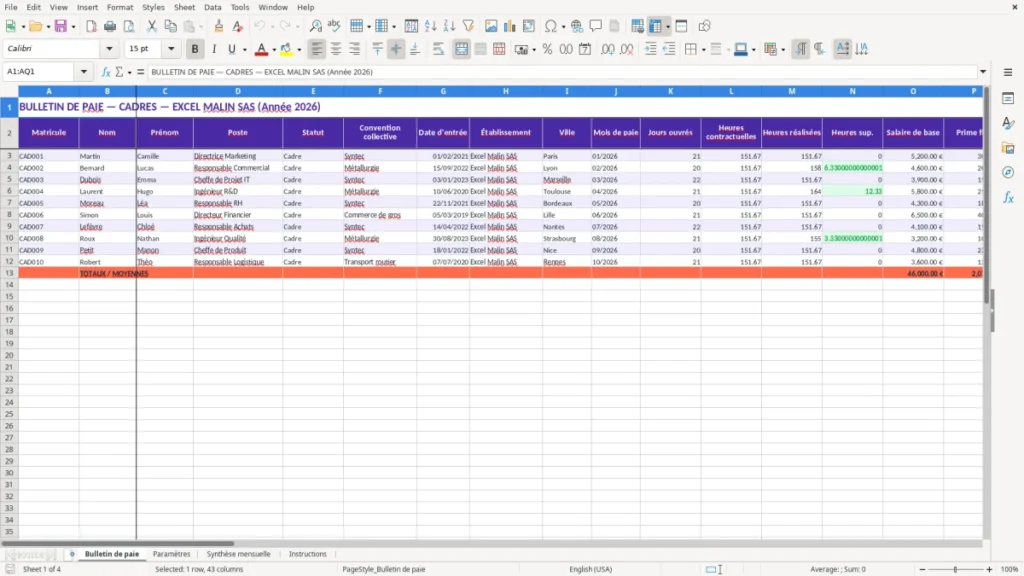Expand the formula bar arrow

983,72
